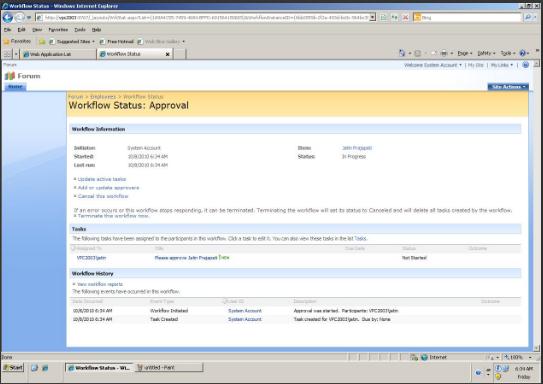Click the Home icon in command bar

(402, 53)
